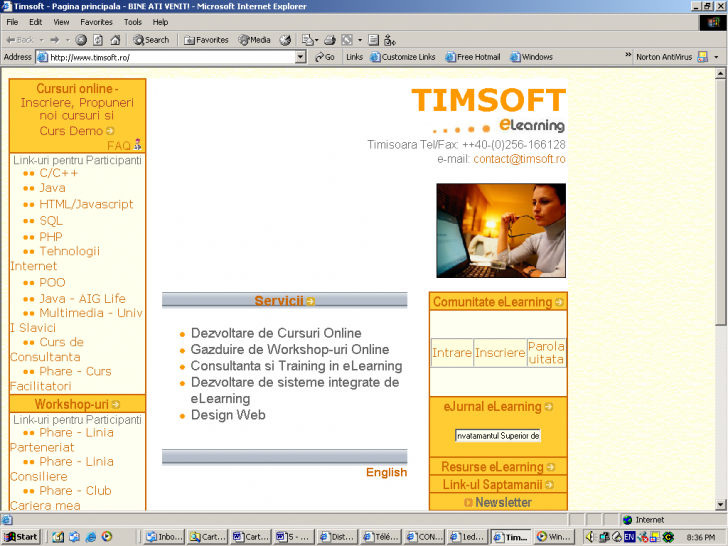The width and height of the screenshot is (728, 546).
Task: Open the Favorites menu
Action: [96, 21]
